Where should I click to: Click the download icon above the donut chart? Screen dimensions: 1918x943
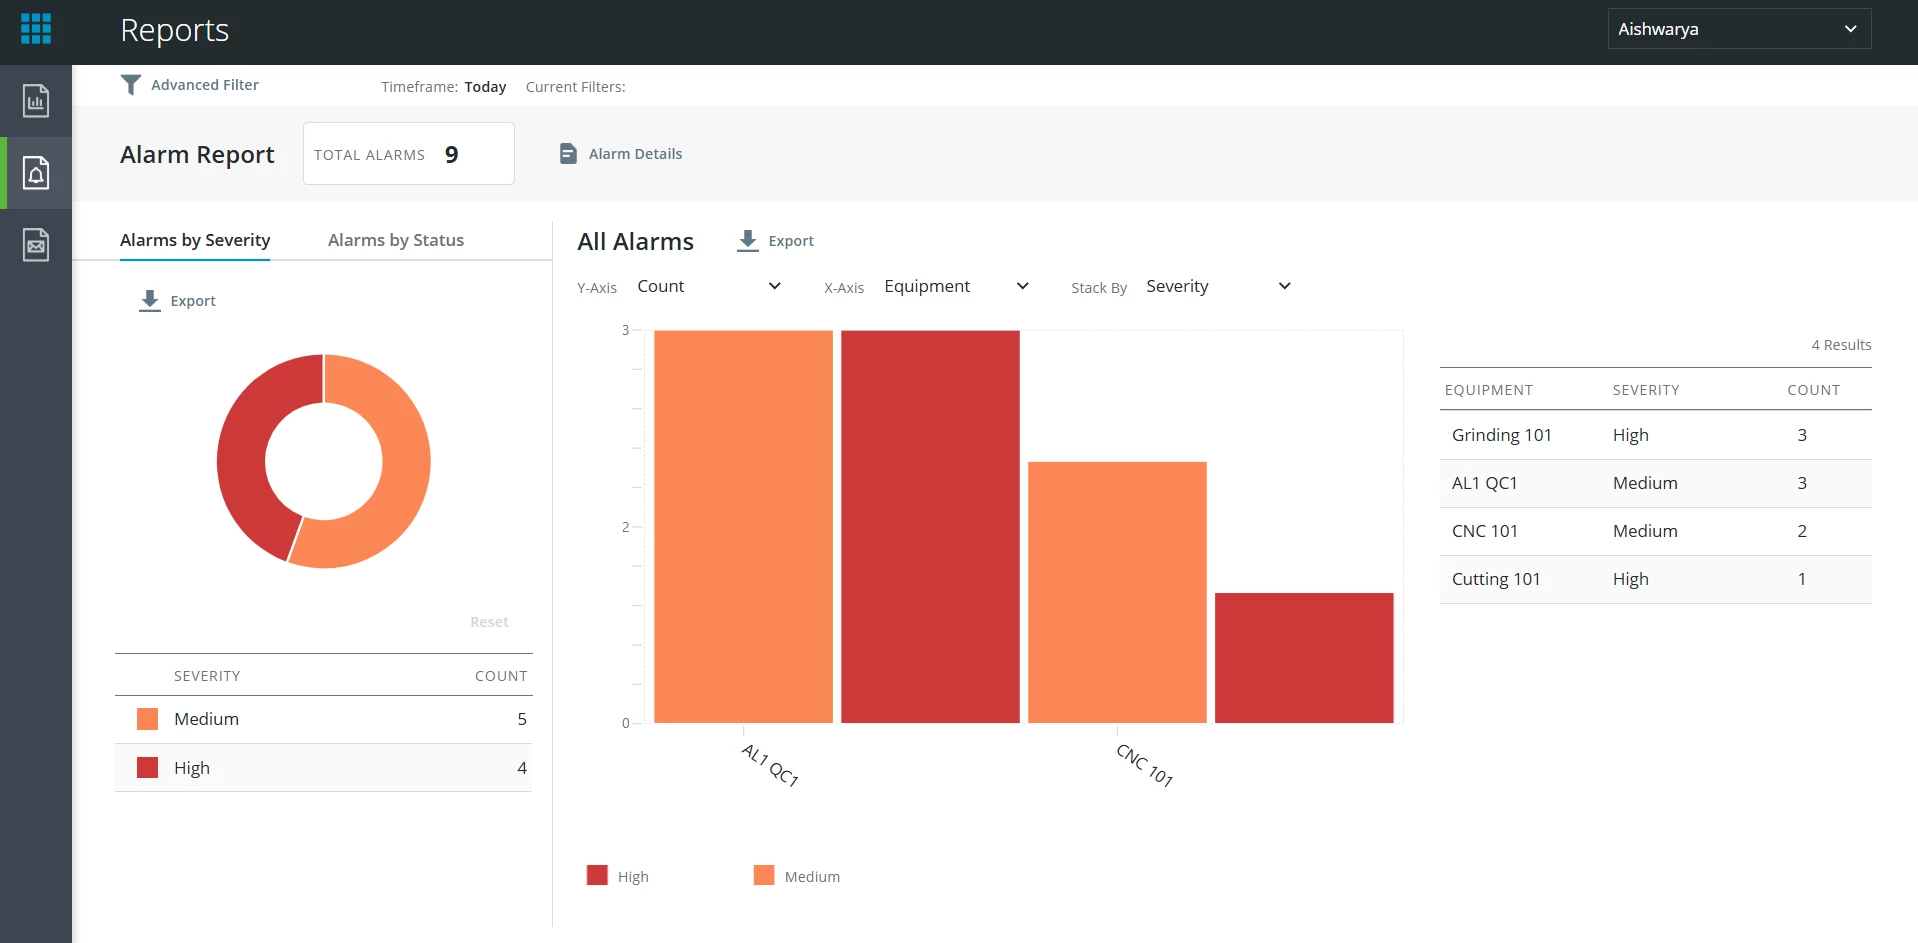pyautogui.click(x=150, y=301)
